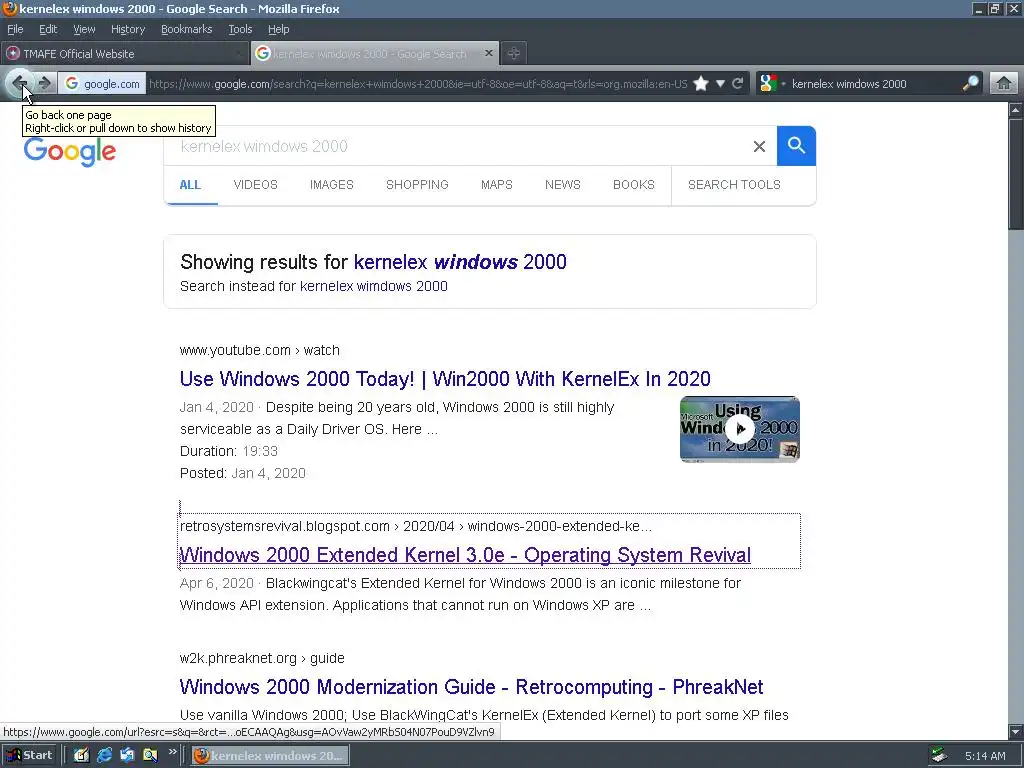Screen dimensions: 1024x768
Task: Switch to BOOKS results
Action: coord(633,185)
